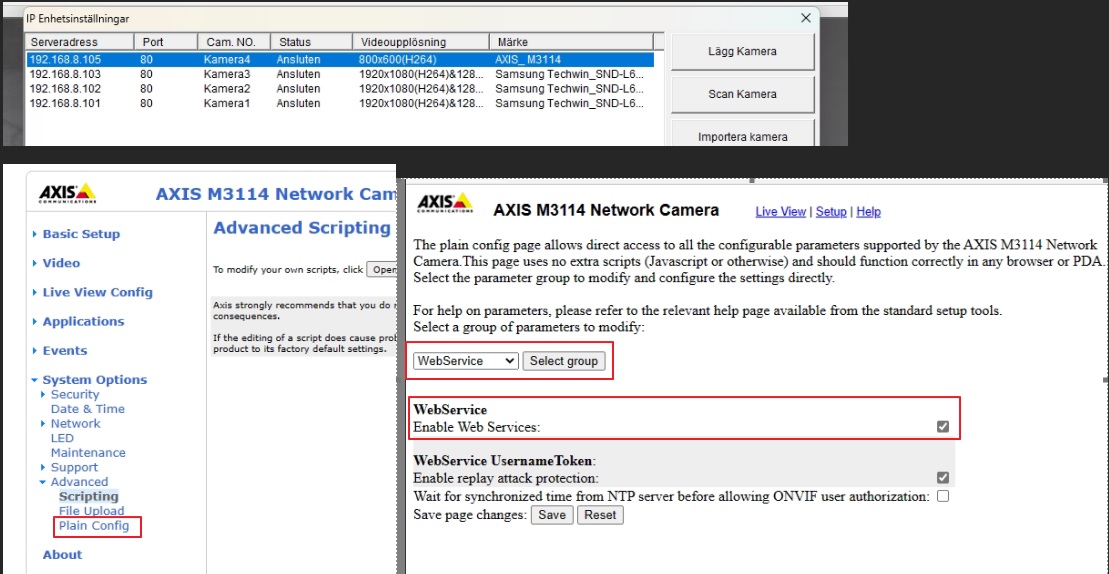Viewport: 1109px width, 574px height.
Task: Click the Kamera2 cell in the camera list
Action: 227,88
